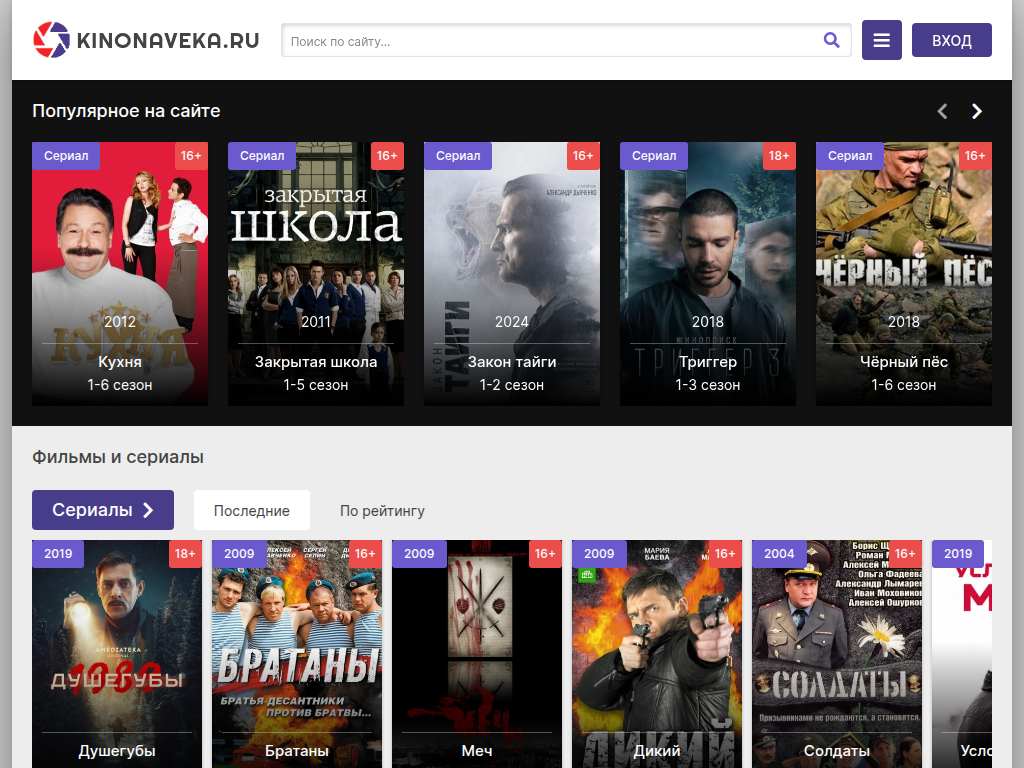
Task: Expand the Сериал label on Чёрный пёс
Action: (x=850, y=156)
